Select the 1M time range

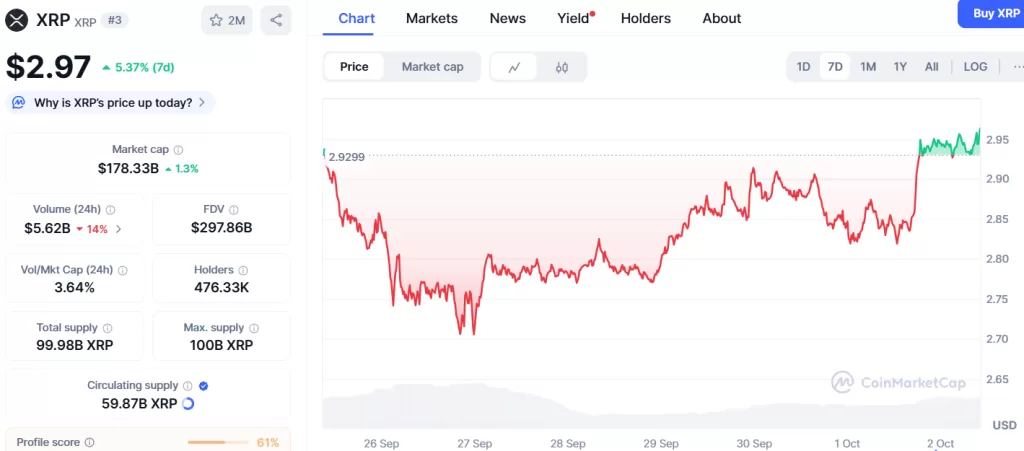(x=868, y=67)
